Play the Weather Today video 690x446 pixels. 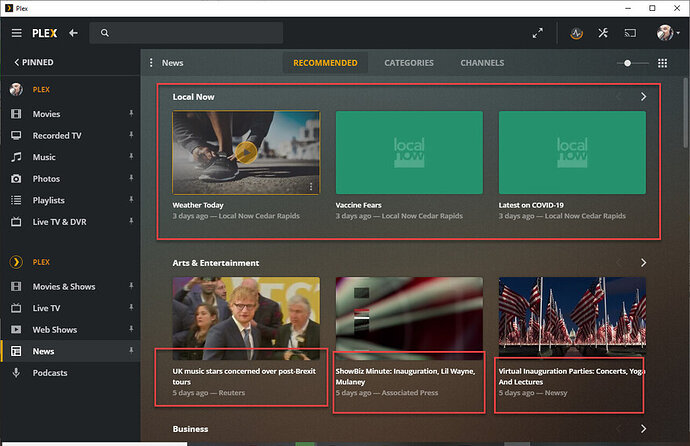246,153
